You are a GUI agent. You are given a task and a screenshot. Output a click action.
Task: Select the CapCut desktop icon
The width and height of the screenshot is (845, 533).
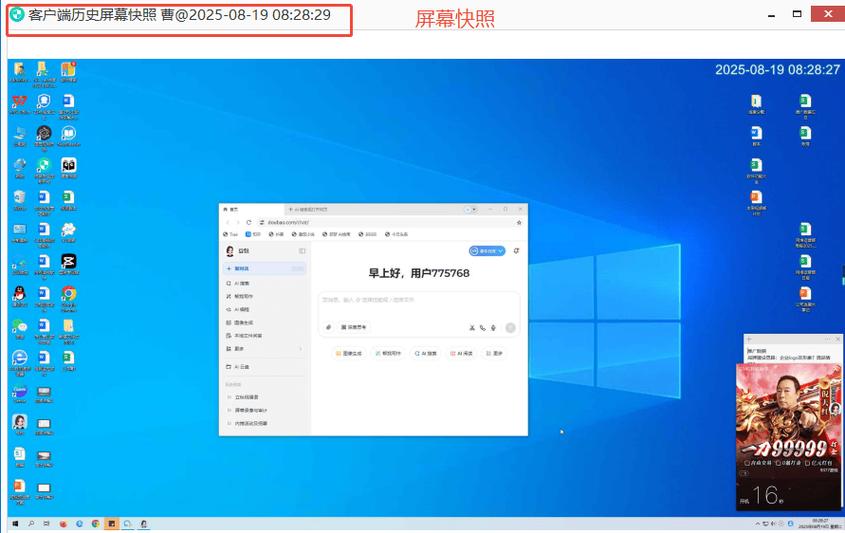[x=68, y=264]
